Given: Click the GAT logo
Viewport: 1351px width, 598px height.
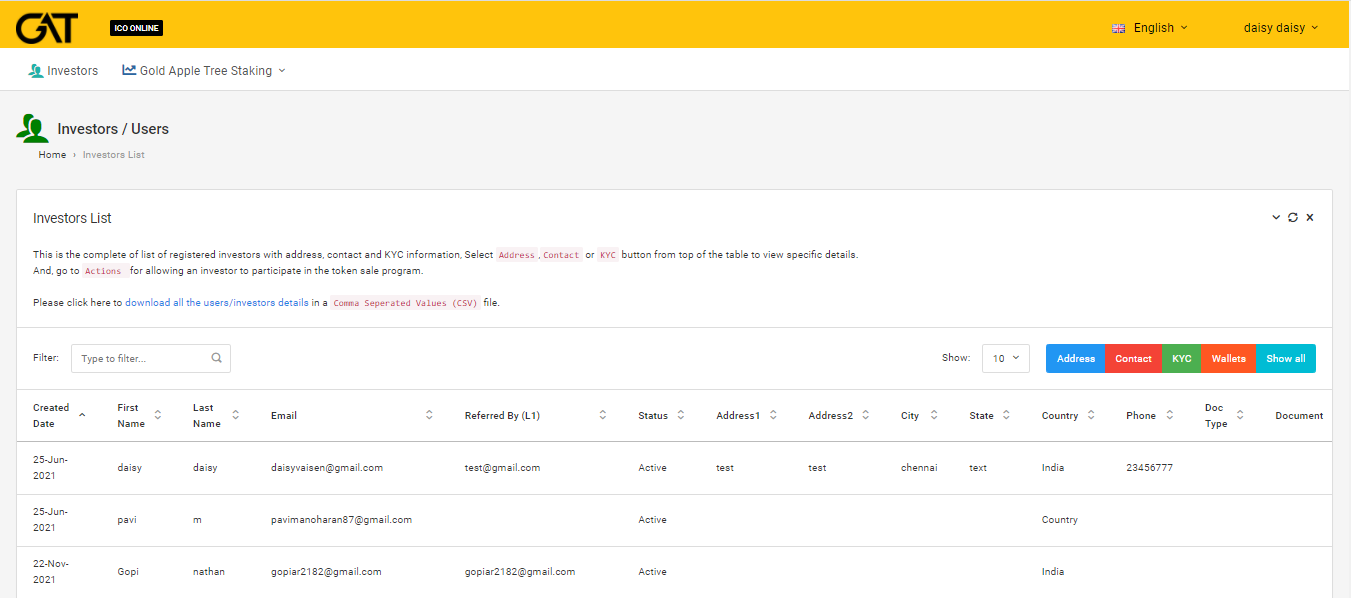Looking at the screenshot, I should pyautogui.click(x=46, y=28).
